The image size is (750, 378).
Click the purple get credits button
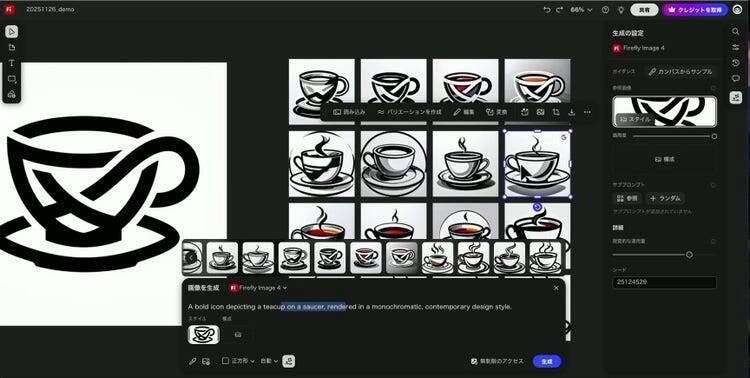click(x=695, y=10)
